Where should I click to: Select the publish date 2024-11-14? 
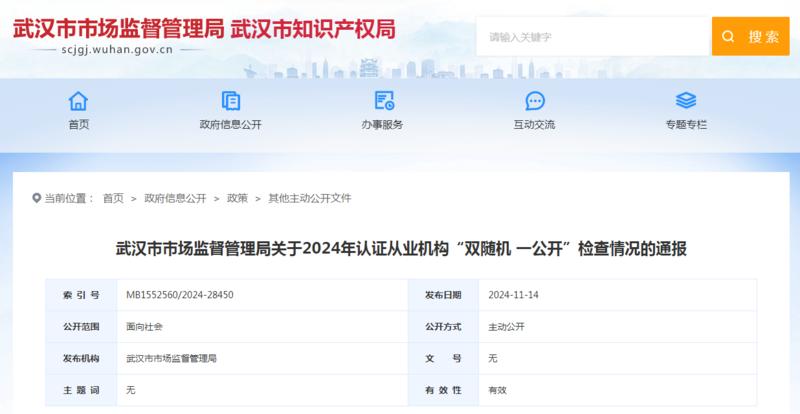coord(513,295)
